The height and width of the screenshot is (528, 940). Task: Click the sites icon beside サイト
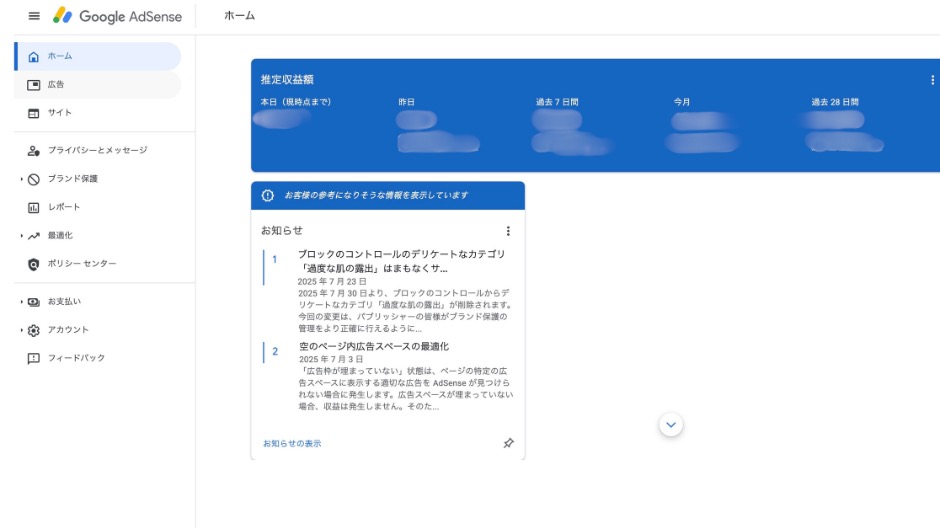[34, 113]
